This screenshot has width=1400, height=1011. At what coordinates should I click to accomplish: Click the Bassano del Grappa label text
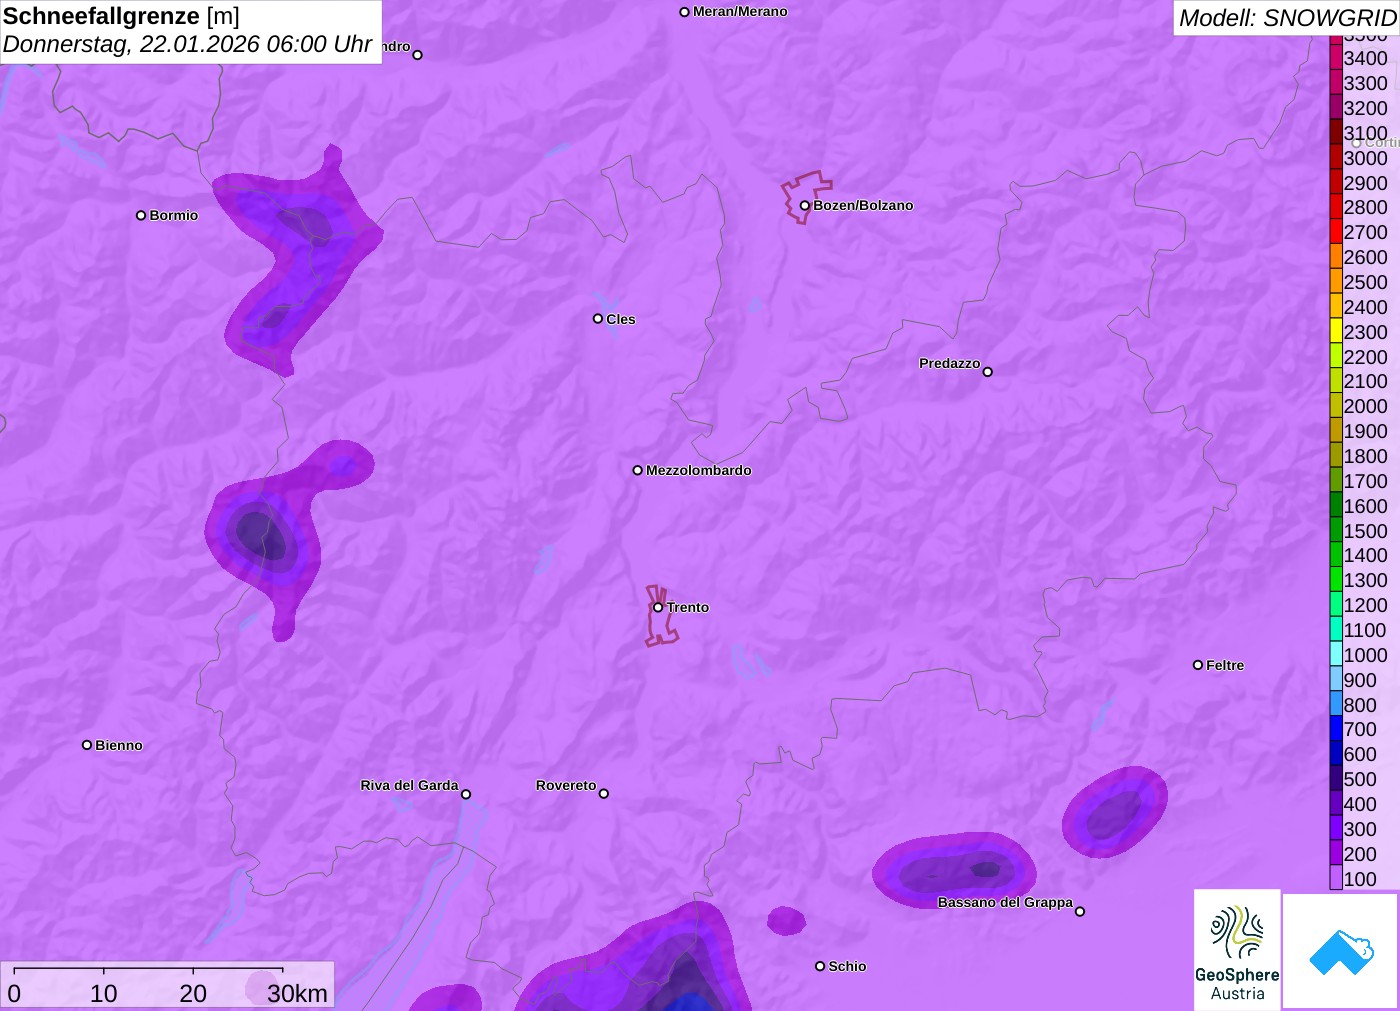[x=1005, y=902]
